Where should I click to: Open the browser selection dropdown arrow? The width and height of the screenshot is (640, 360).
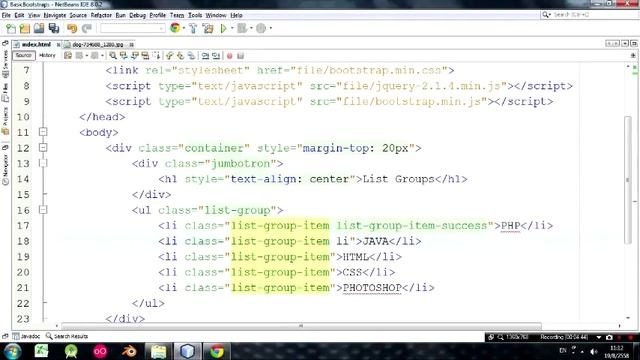pos(183,28)
